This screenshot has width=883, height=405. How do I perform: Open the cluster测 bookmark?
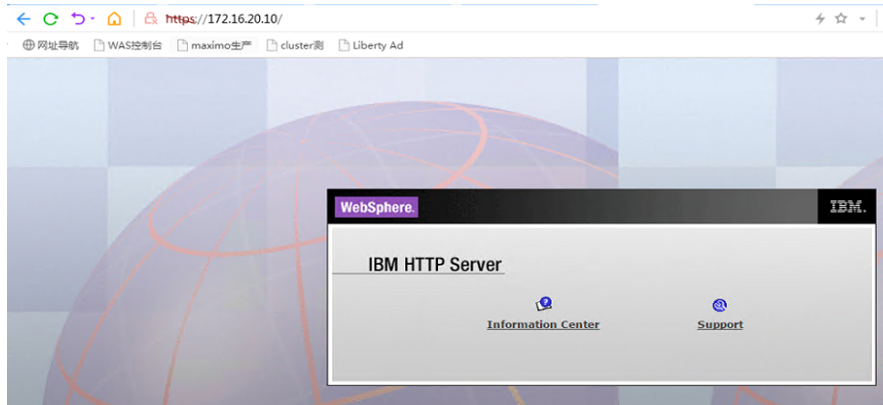pos(295,46)
